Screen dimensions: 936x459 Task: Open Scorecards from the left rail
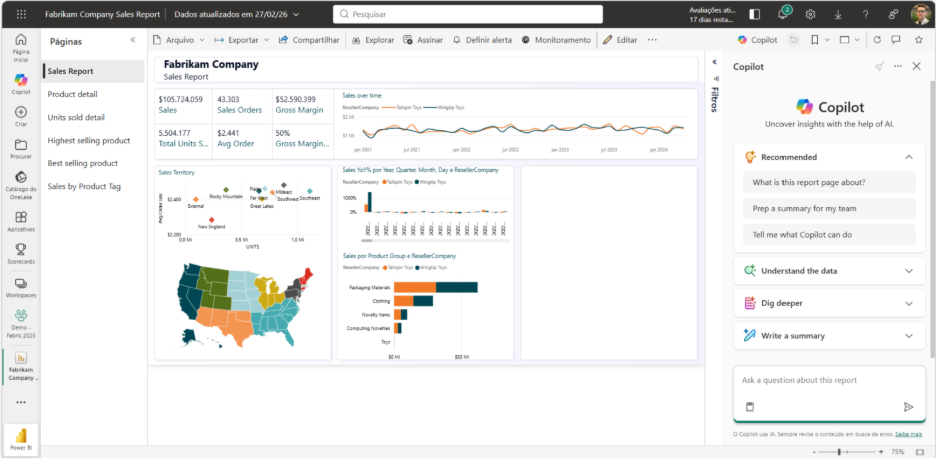[x=20, y=254]
